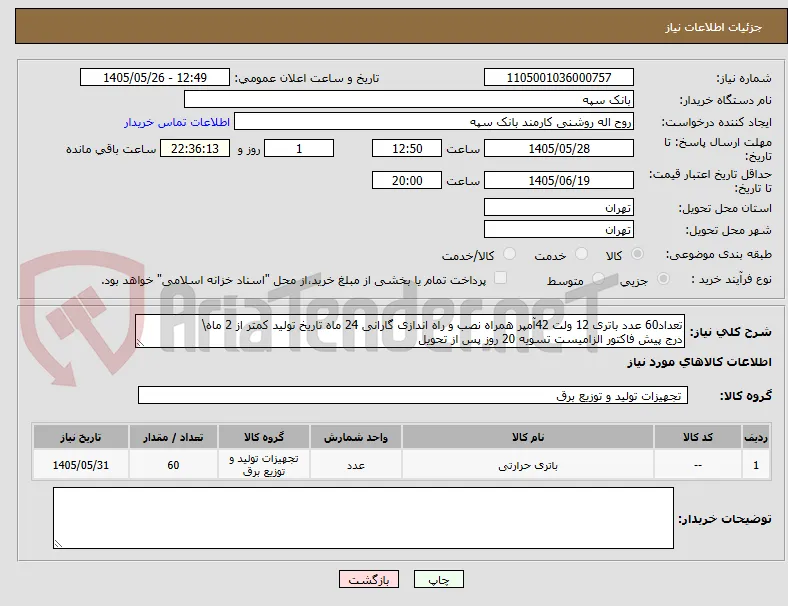788x606 pixels.
Task: Click the توضیحات خریدار notes textarea
Action: tap(363, 518)
